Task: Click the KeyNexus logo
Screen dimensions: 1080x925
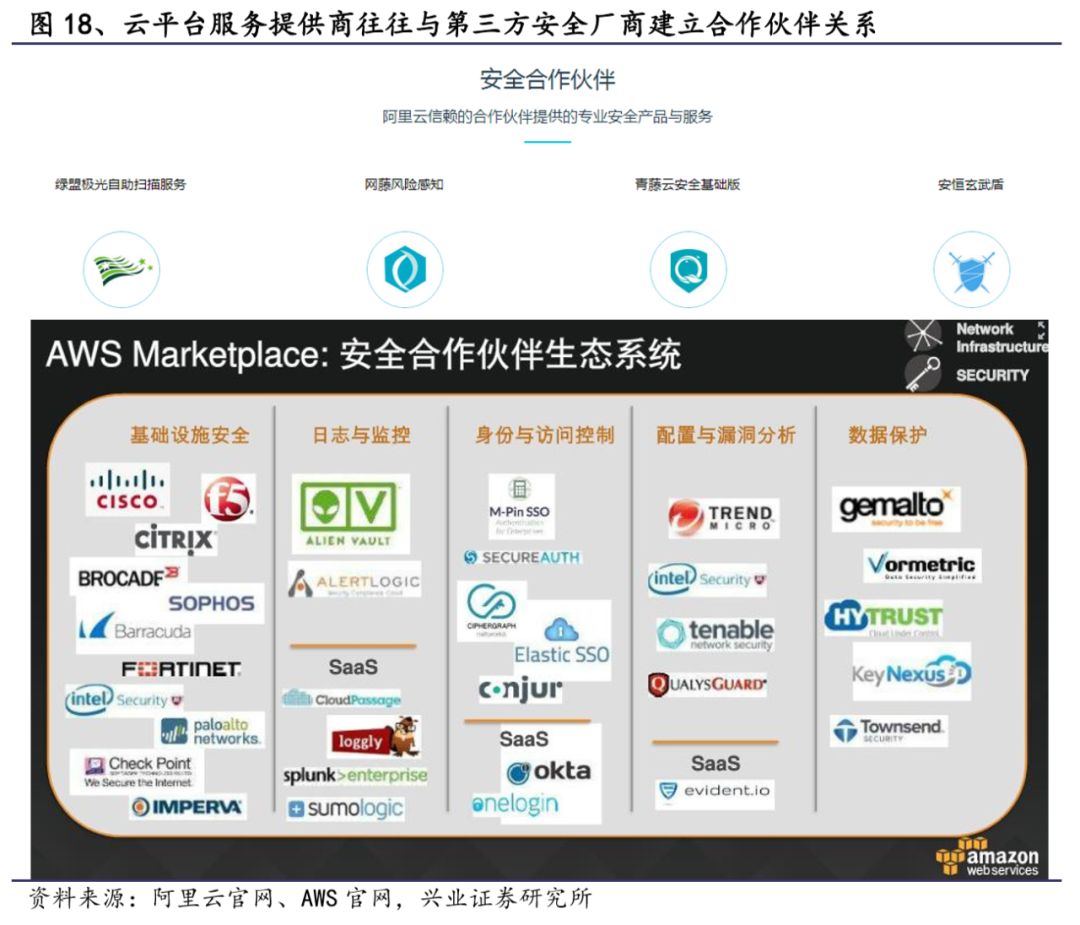Action: coord(911,672)
